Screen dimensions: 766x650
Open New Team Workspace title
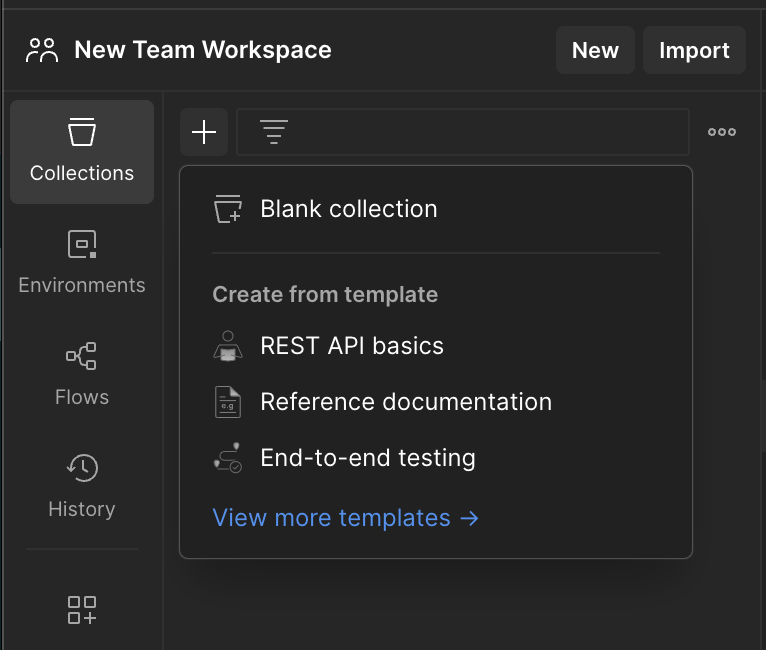pos(203,50)
